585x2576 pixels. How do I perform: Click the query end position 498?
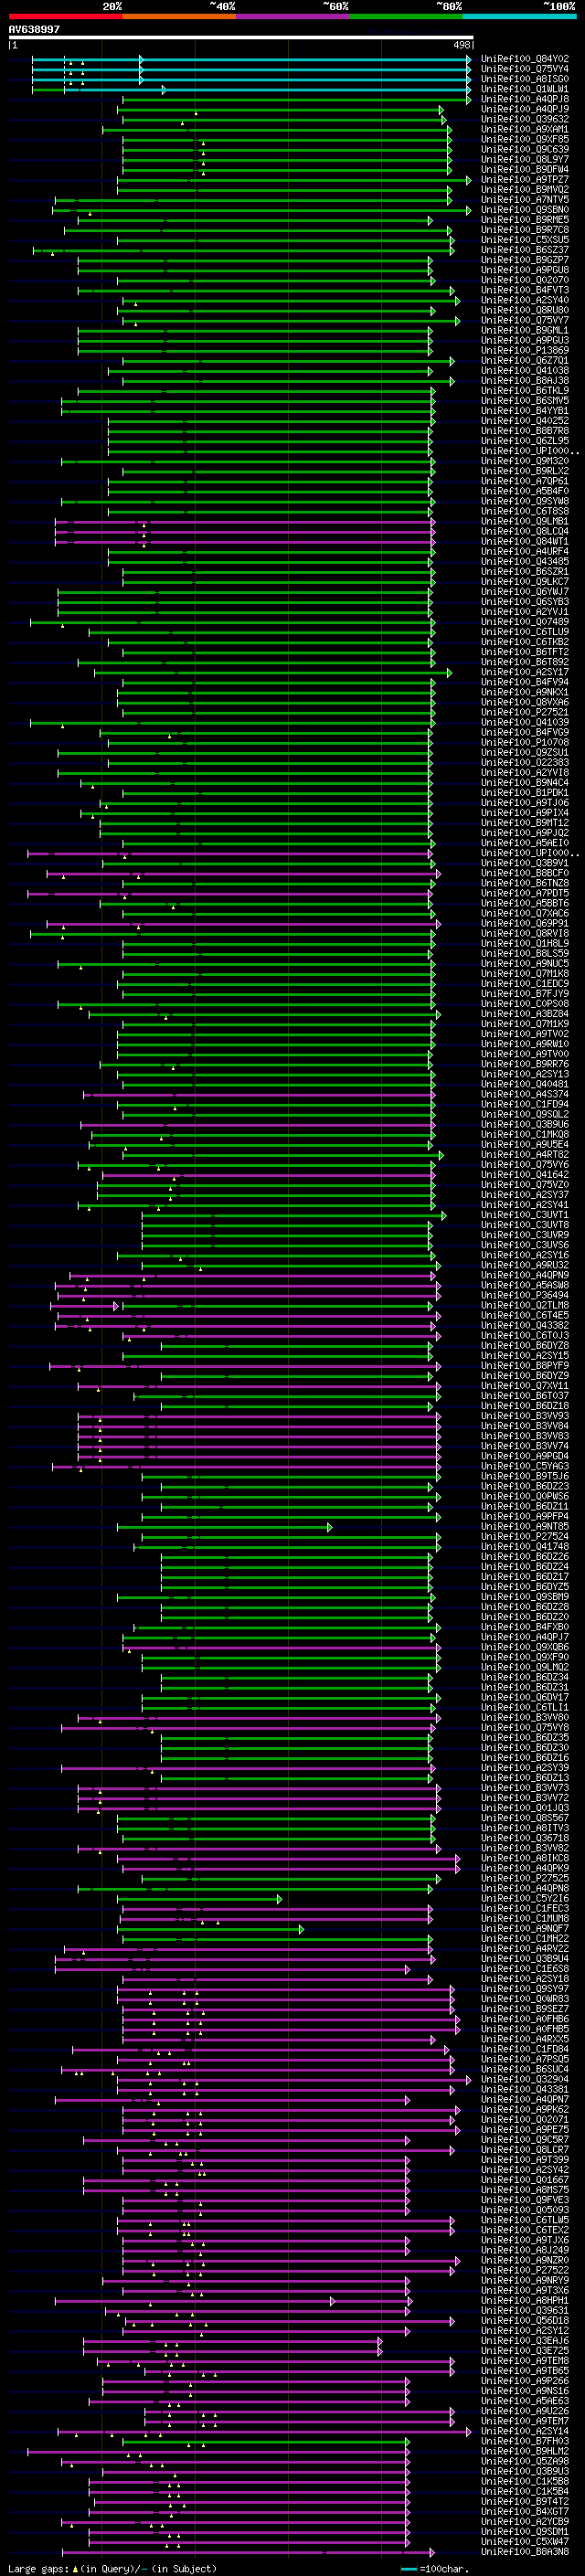[461, 45]
